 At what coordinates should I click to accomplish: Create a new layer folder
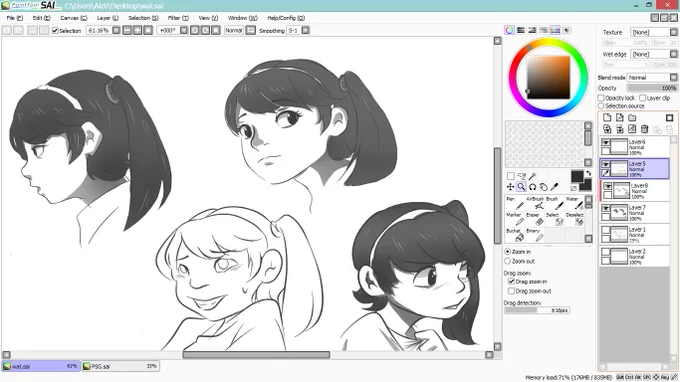click(x=632, y=118)
